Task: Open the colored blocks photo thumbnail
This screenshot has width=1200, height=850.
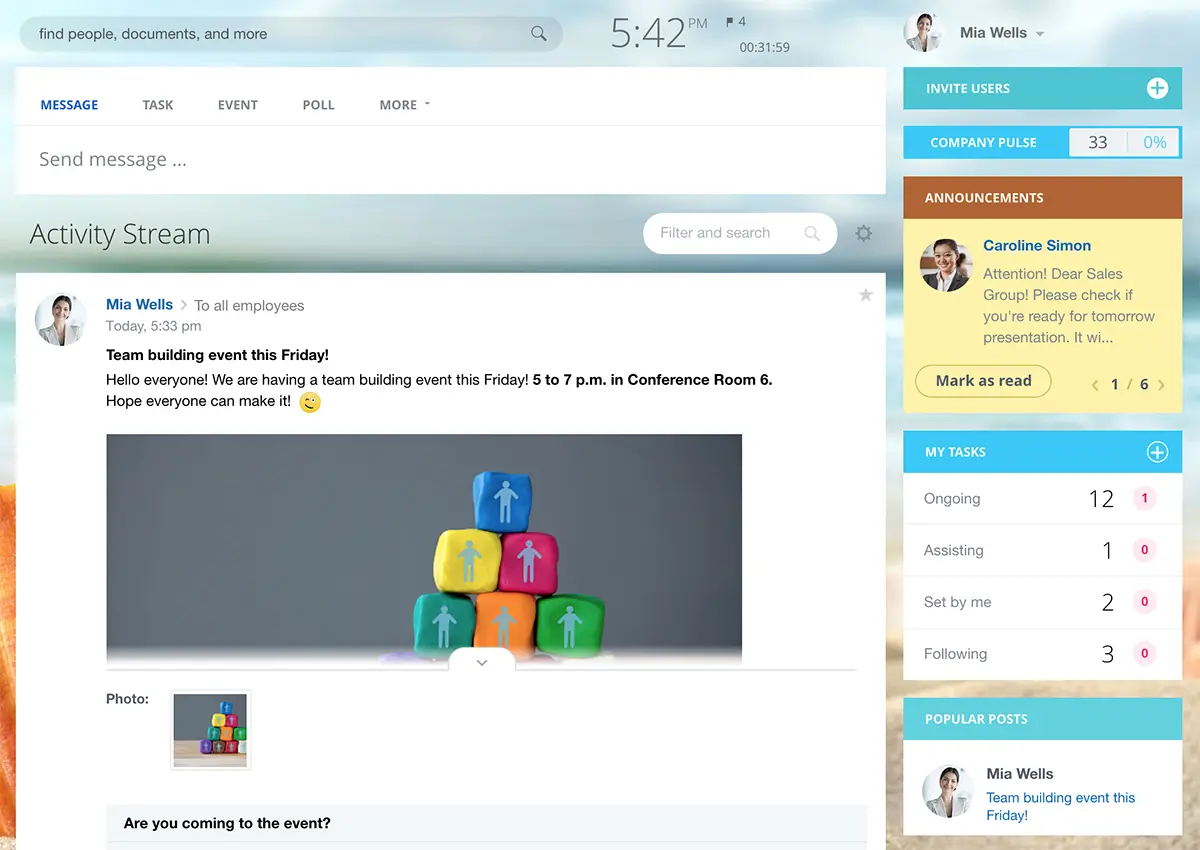Action: click(x=210, y=731)
